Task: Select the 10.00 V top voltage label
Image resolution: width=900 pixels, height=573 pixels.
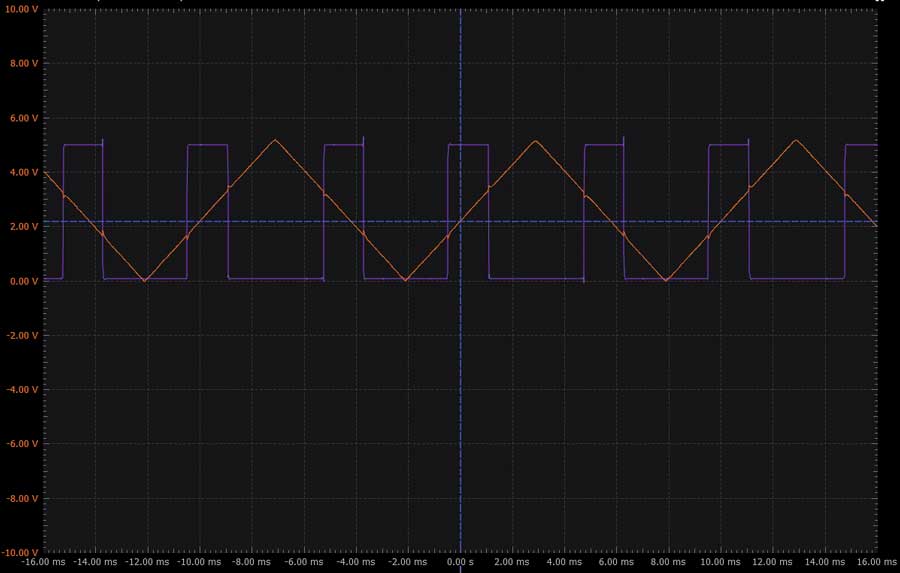Action: 21,9
